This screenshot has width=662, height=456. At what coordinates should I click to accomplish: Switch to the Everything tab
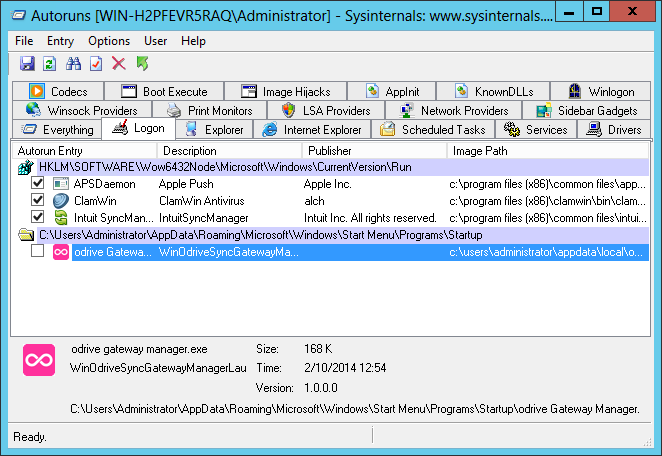pos(57,129)
